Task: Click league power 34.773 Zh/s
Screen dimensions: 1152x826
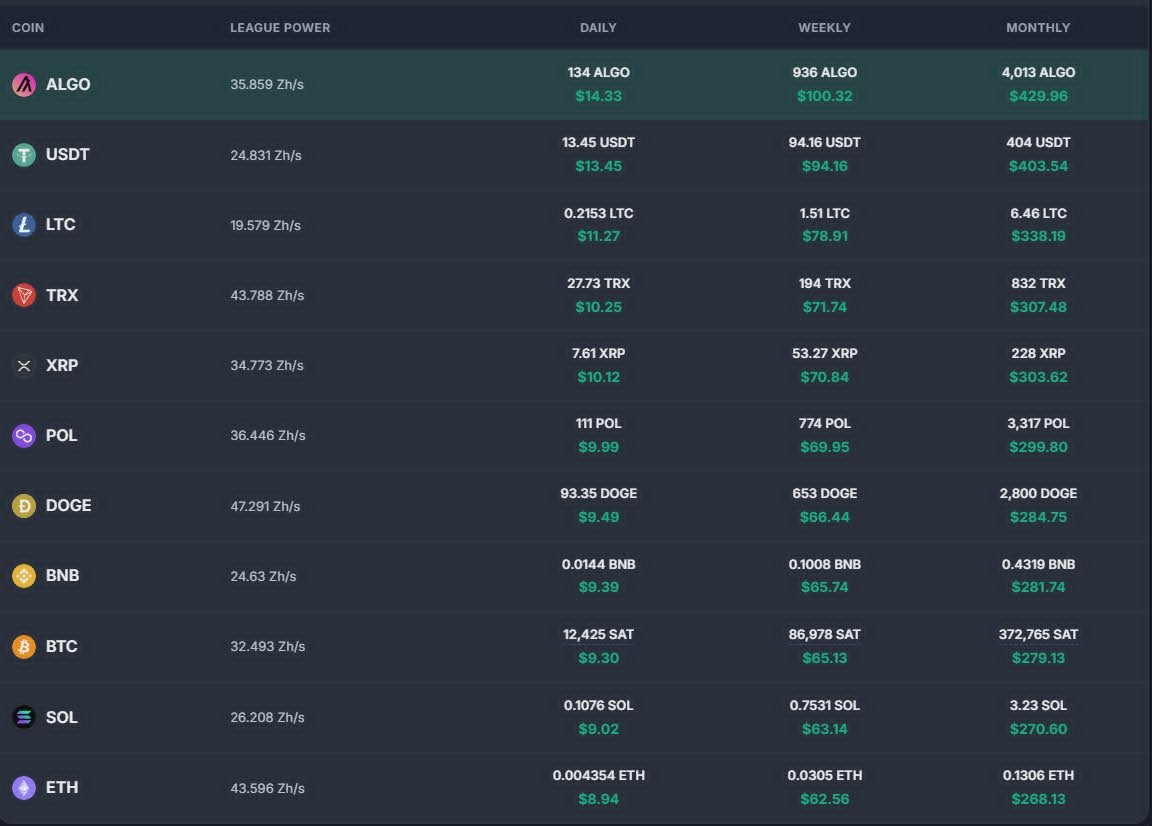Action: click(267, 365)
